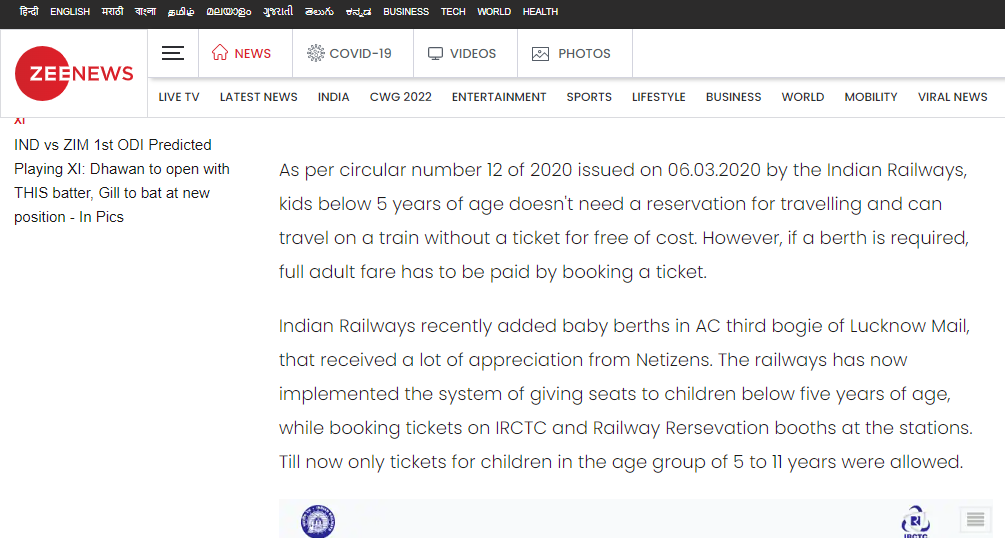1005x538 pixels.
Task: Click the Business link in top bar
Action: [406, 12]
